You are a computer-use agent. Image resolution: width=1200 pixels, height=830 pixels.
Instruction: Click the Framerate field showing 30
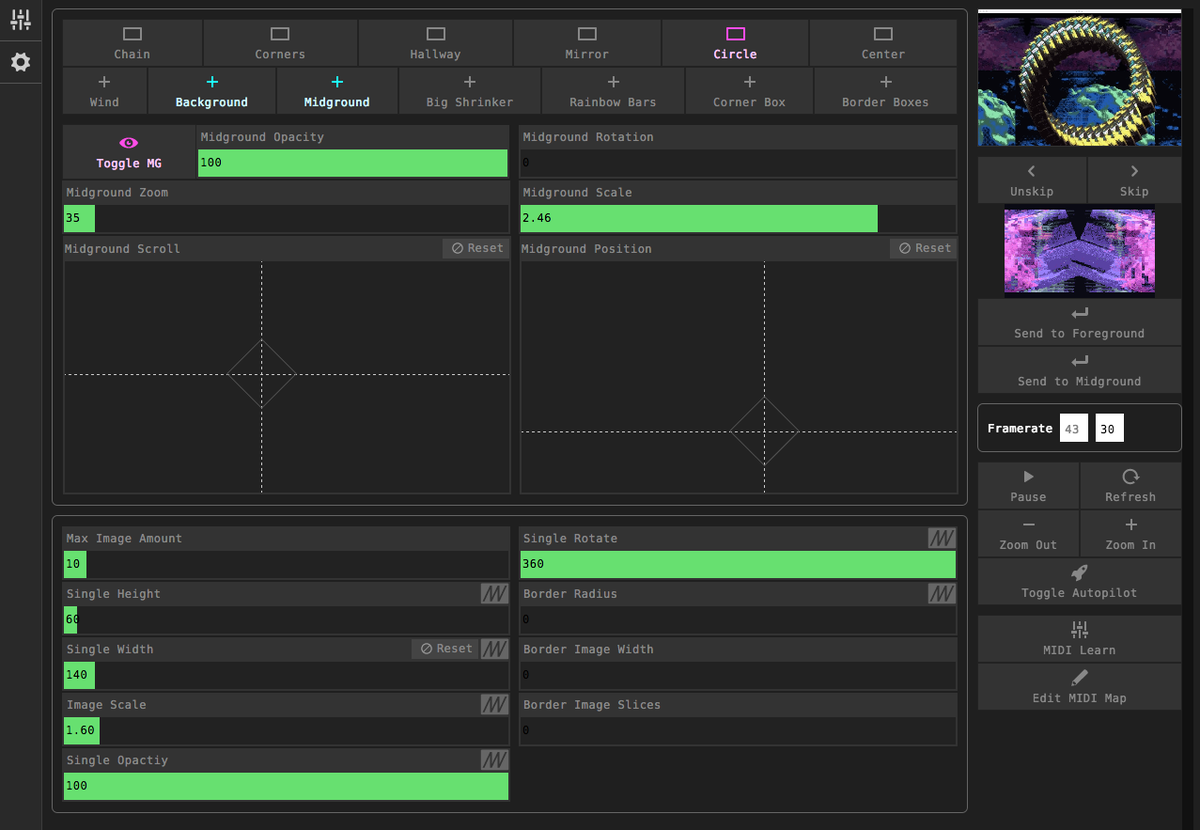coord(1109,428)
